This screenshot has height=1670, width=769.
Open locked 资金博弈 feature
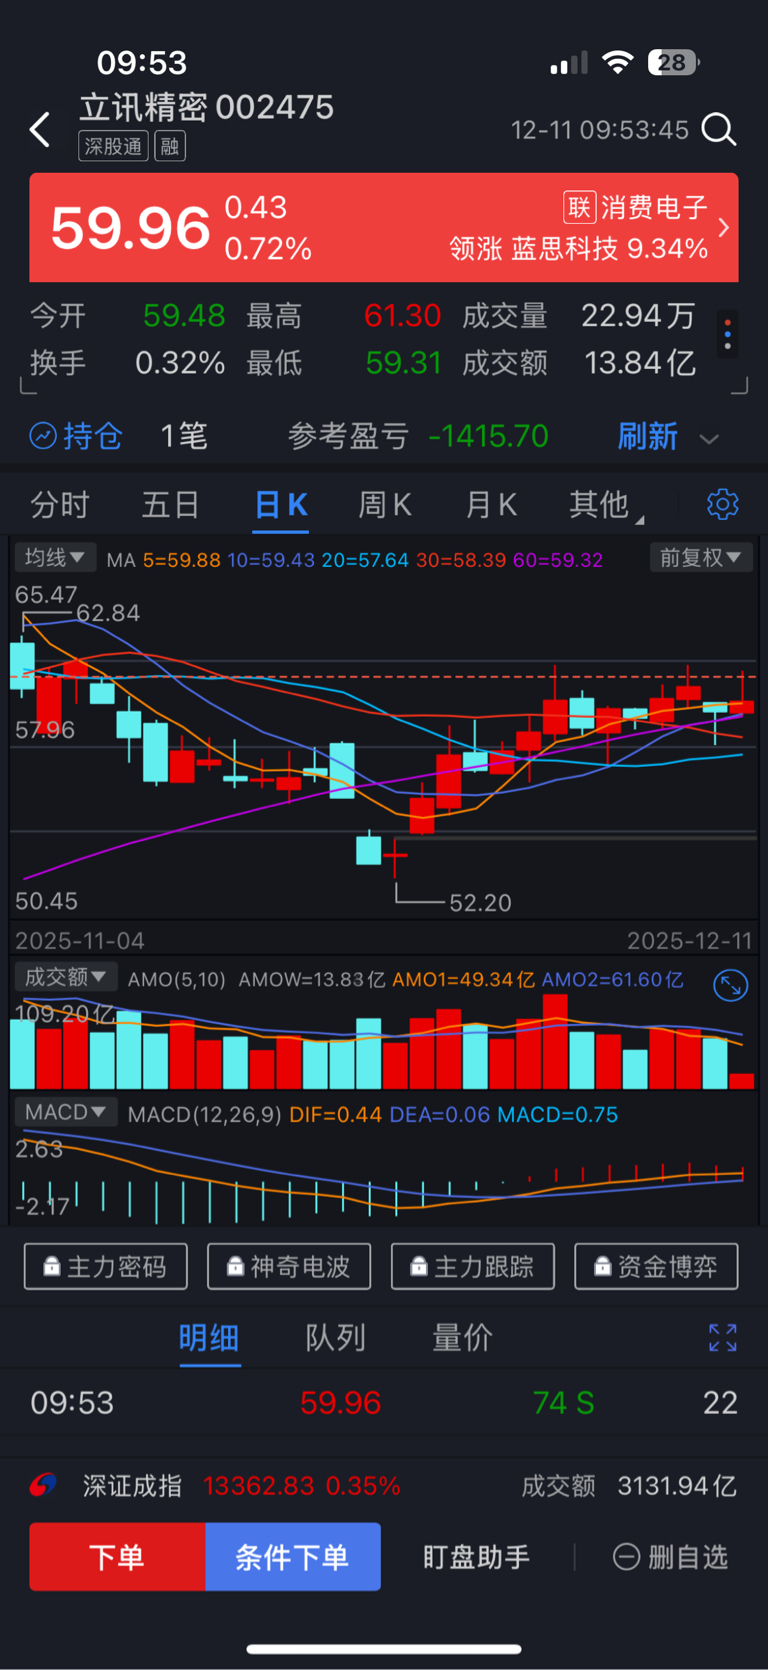pos(657,1267)
